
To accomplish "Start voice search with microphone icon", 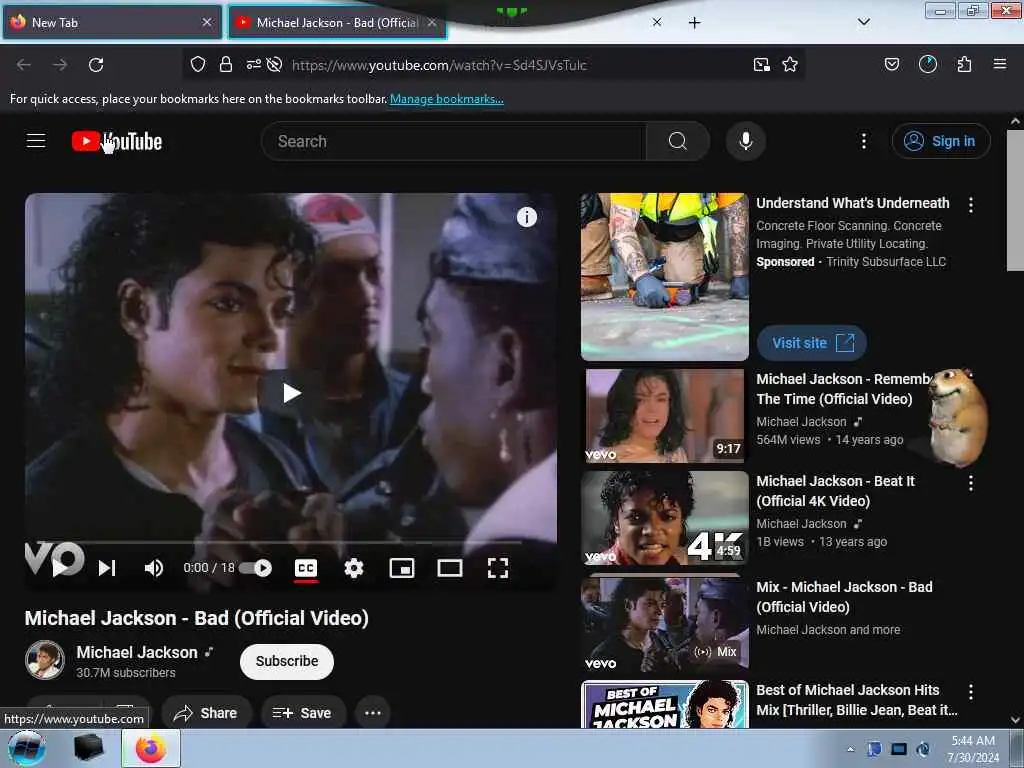I will point(746,141).
